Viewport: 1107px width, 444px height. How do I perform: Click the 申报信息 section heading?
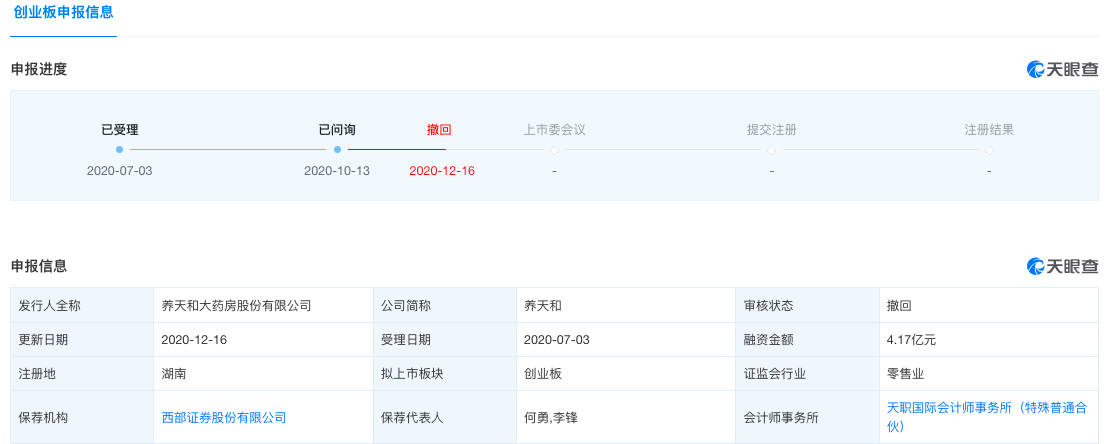click(40, 266)
